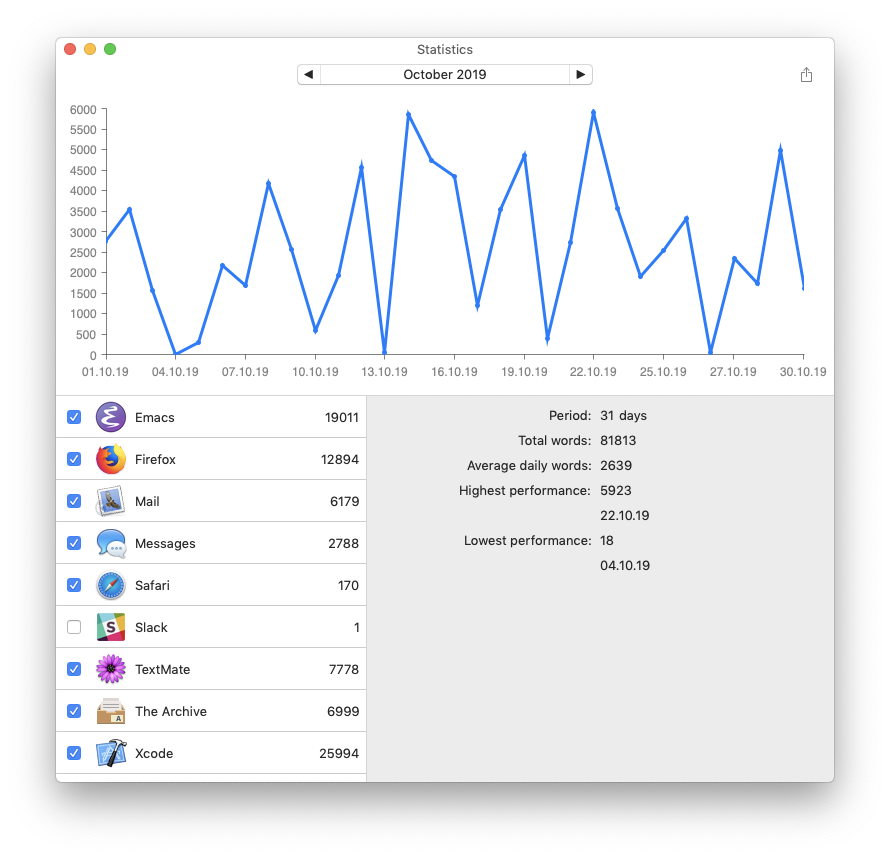Viewport: 890px width, 856px height.
Task: Select The Archive row label
Action: pyautogui.click(x=171, y=711)
